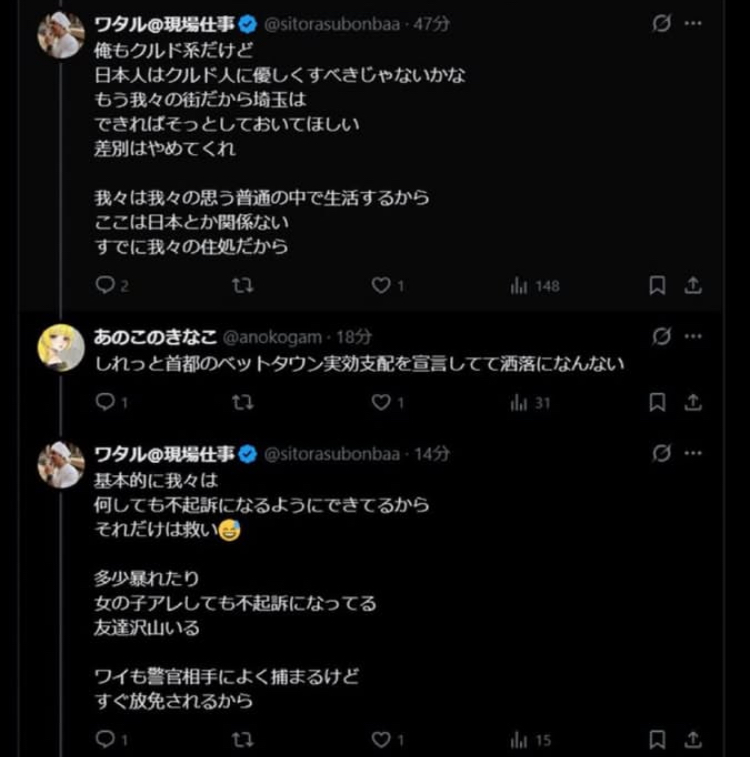Like あのこのきなこ's post
Image resolution: width=750 pixels, height=757 pixels.
[x=381, y=402]
